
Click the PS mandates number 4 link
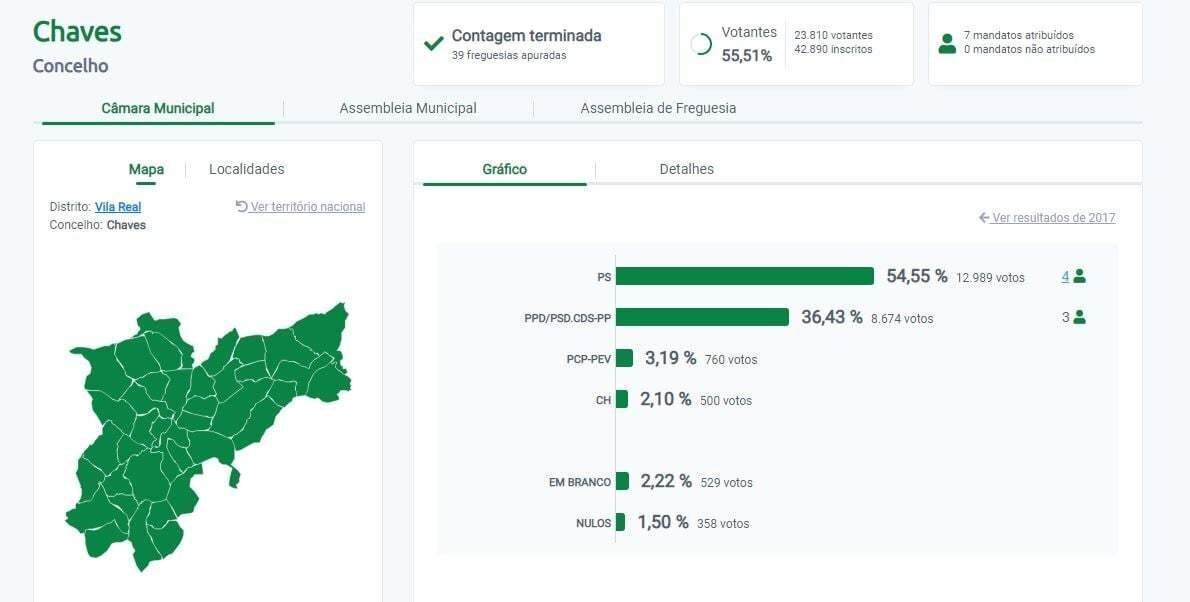point(1066,276)
